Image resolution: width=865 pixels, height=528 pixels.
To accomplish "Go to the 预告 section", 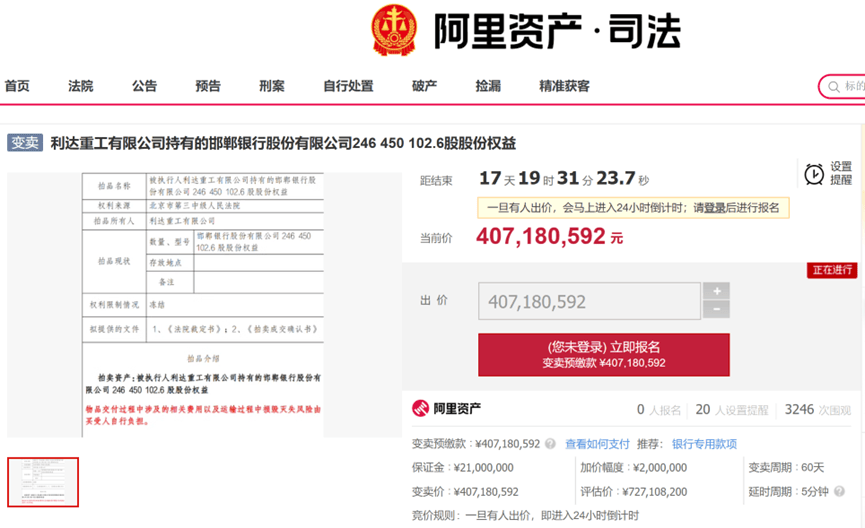I will [x=208, y=86].
